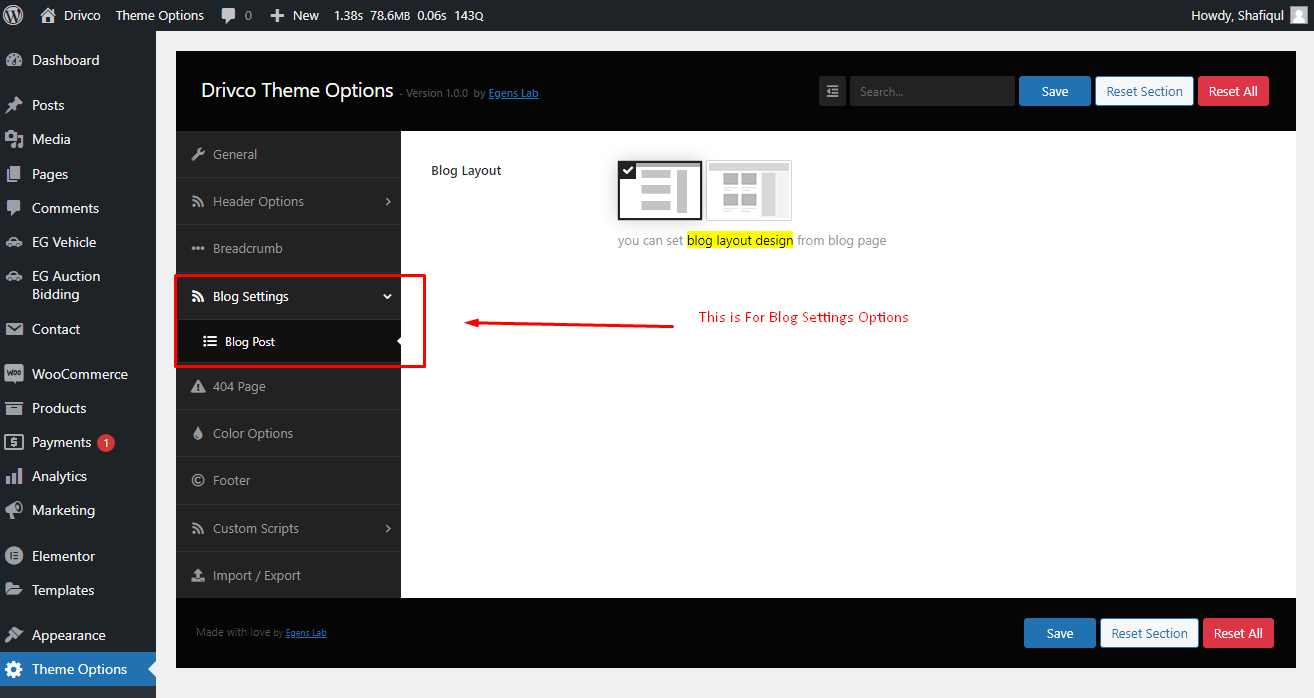Open the Footer settings tab

tap(288, 480)
